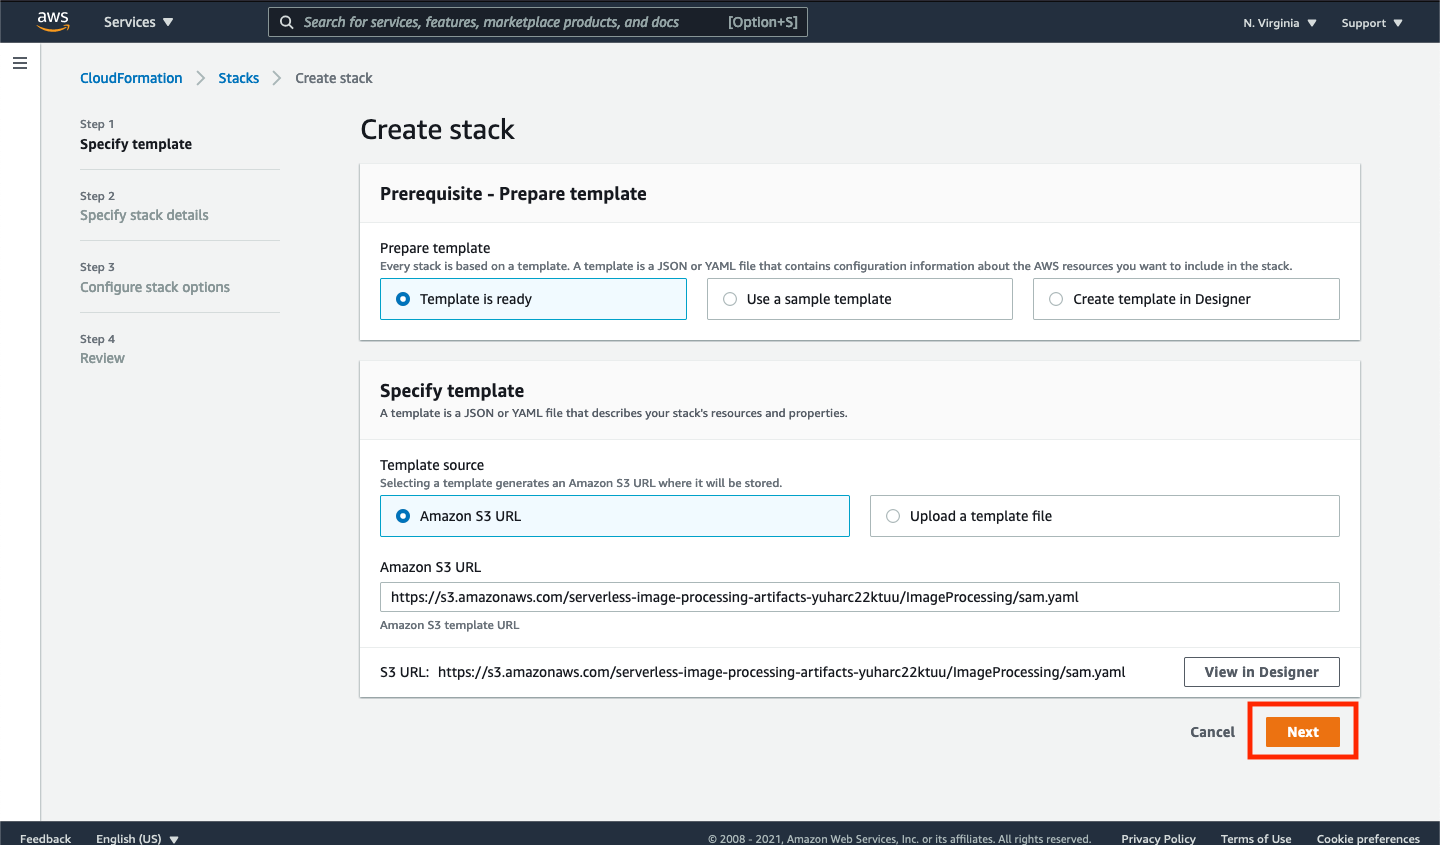Choose the Create template in Designer option
This screenshot has height=845, width=1440.
1186,299
